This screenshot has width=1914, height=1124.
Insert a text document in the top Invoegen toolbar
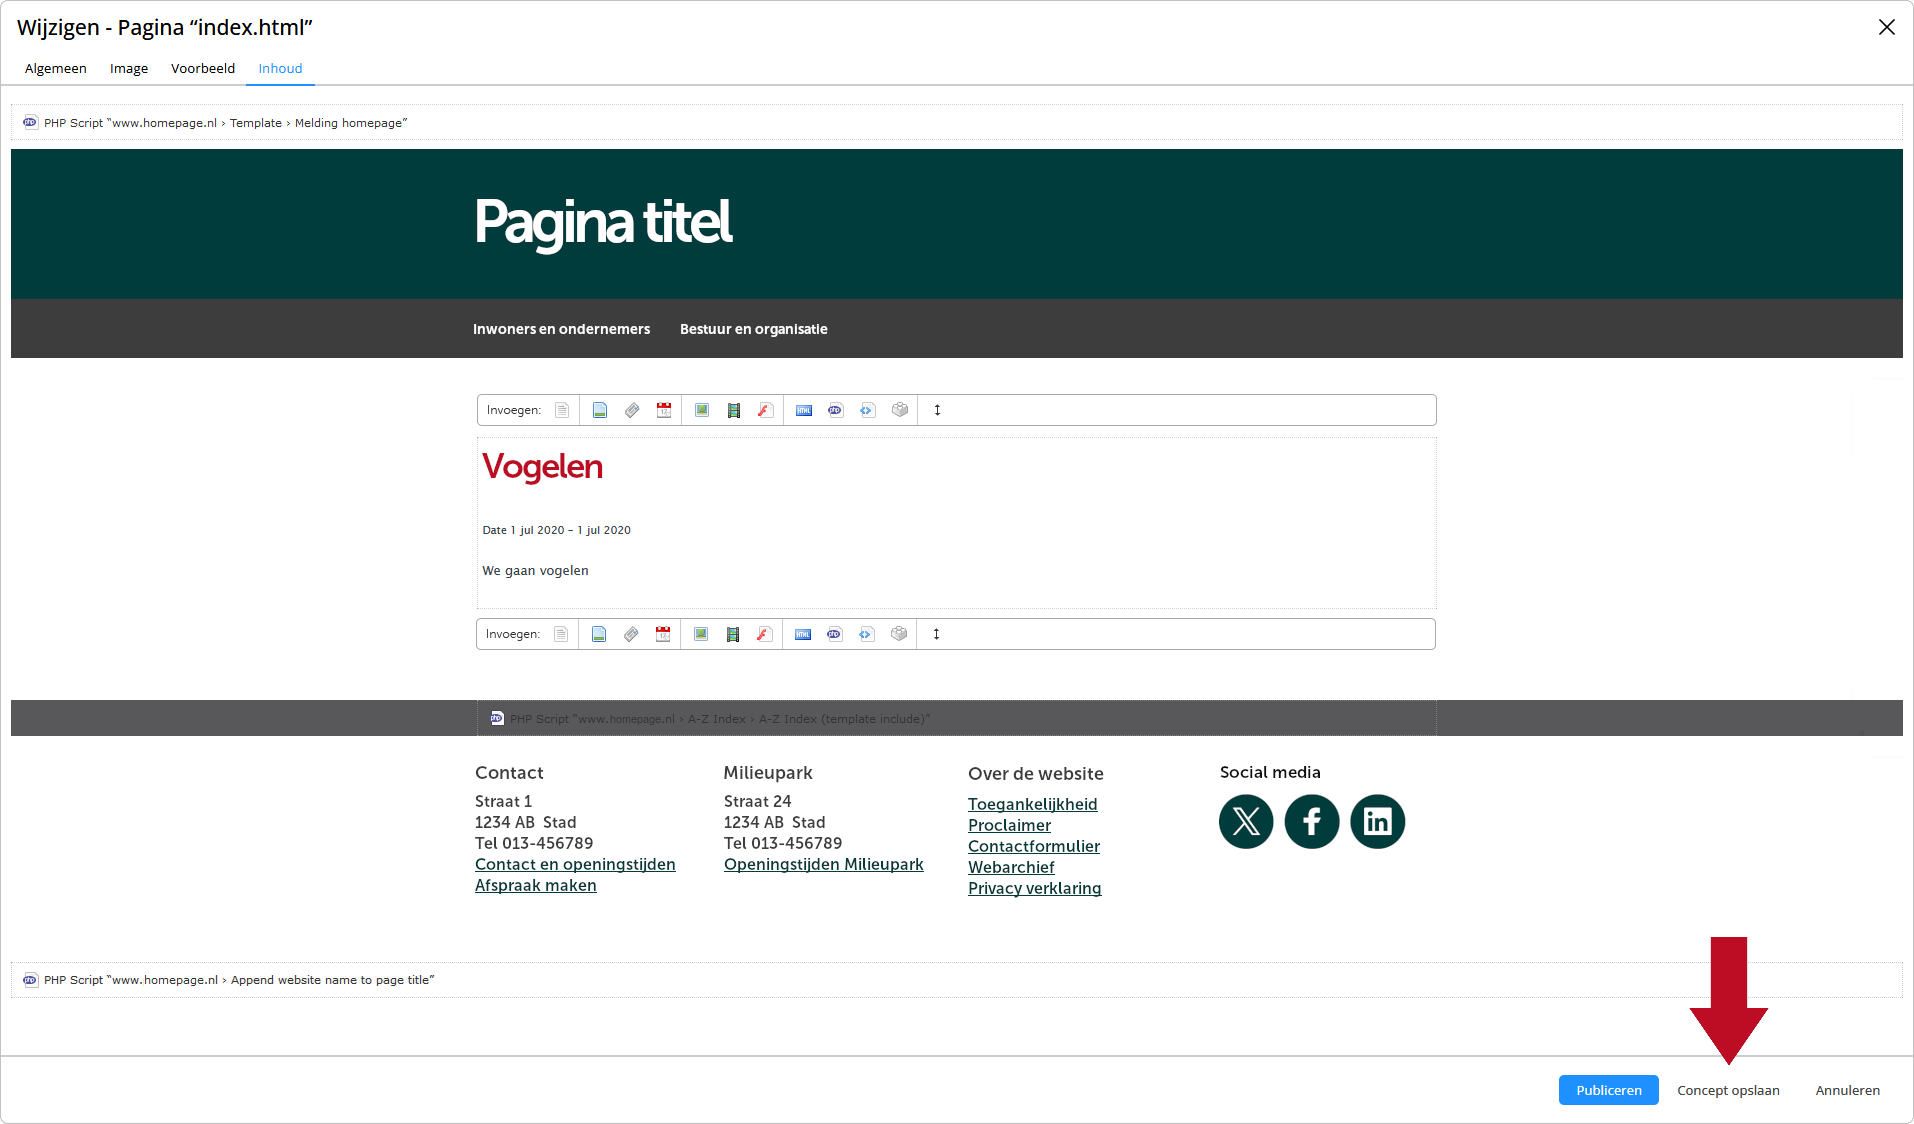coord(562,410)
